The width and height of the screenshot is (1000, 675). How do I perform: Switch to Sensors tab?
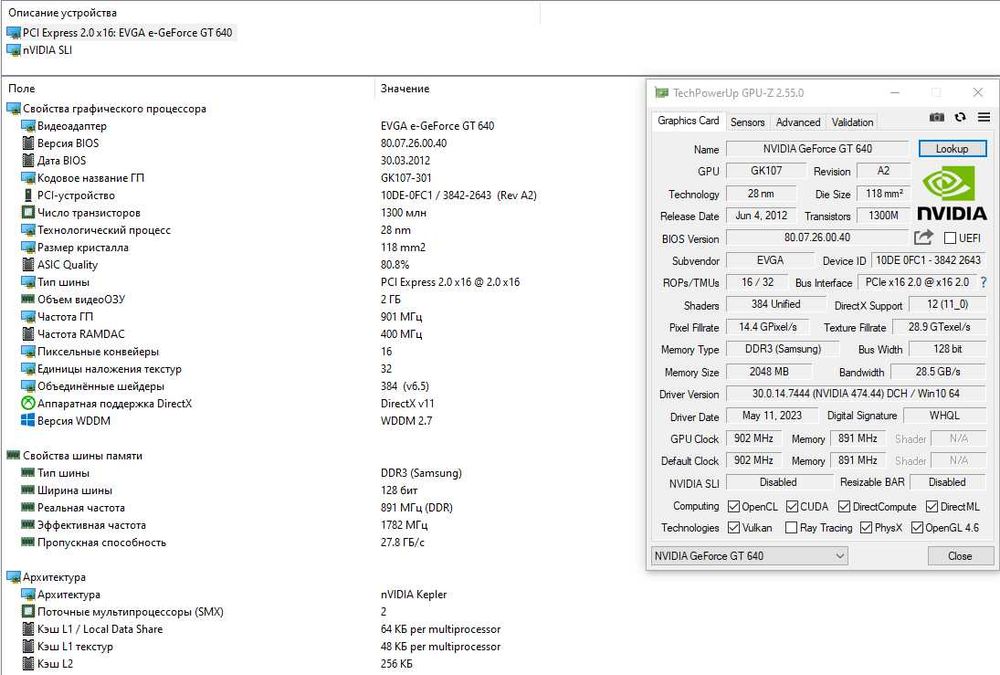tap(747, 122)
